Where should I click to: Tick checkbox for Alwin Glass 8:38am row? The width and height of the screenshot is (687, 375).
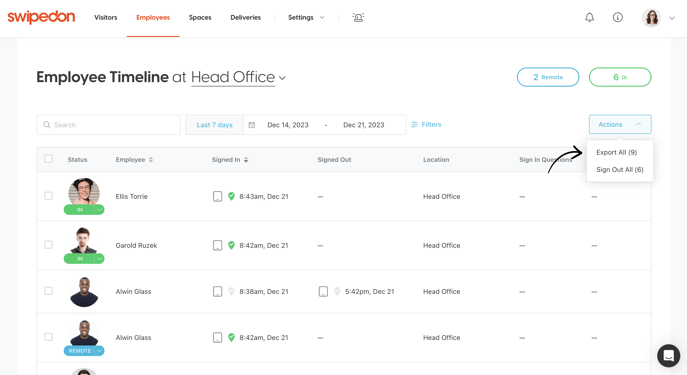click(x=49, y=291)
